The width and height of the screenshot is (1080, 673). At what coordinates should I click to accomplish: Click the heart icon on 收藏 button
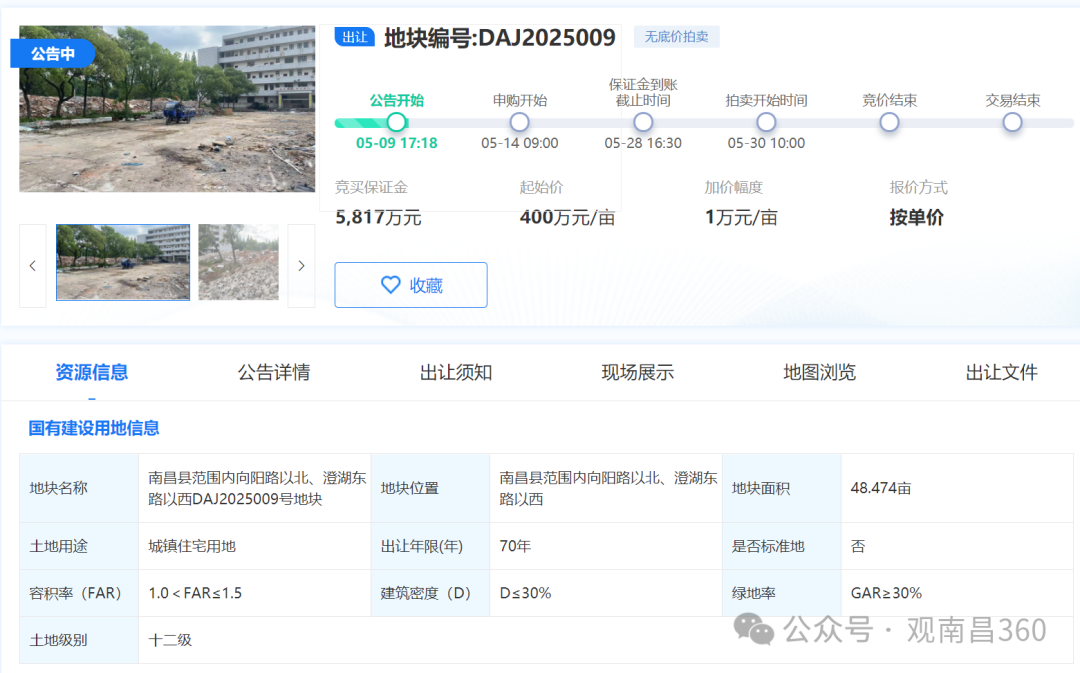tap(391, 284)
